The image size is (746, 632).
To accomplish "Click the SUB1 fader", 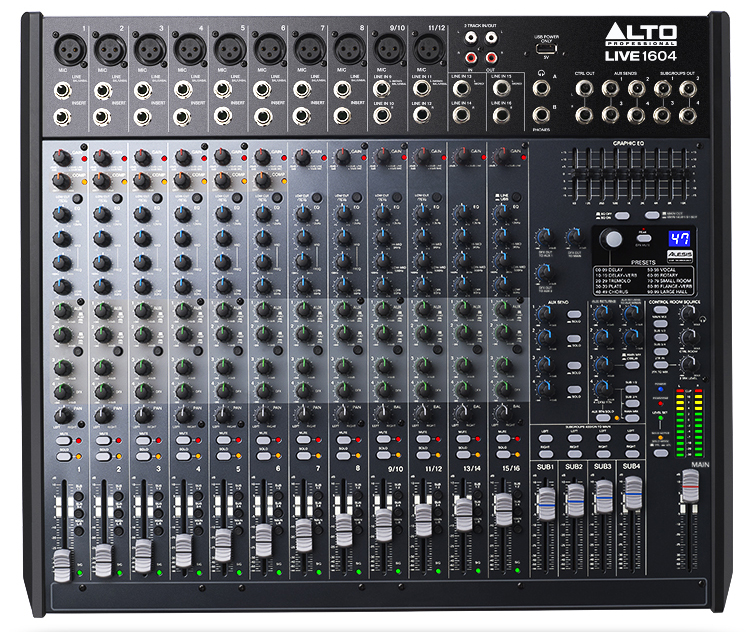I will pyautogui.click(x=546, y=503).
